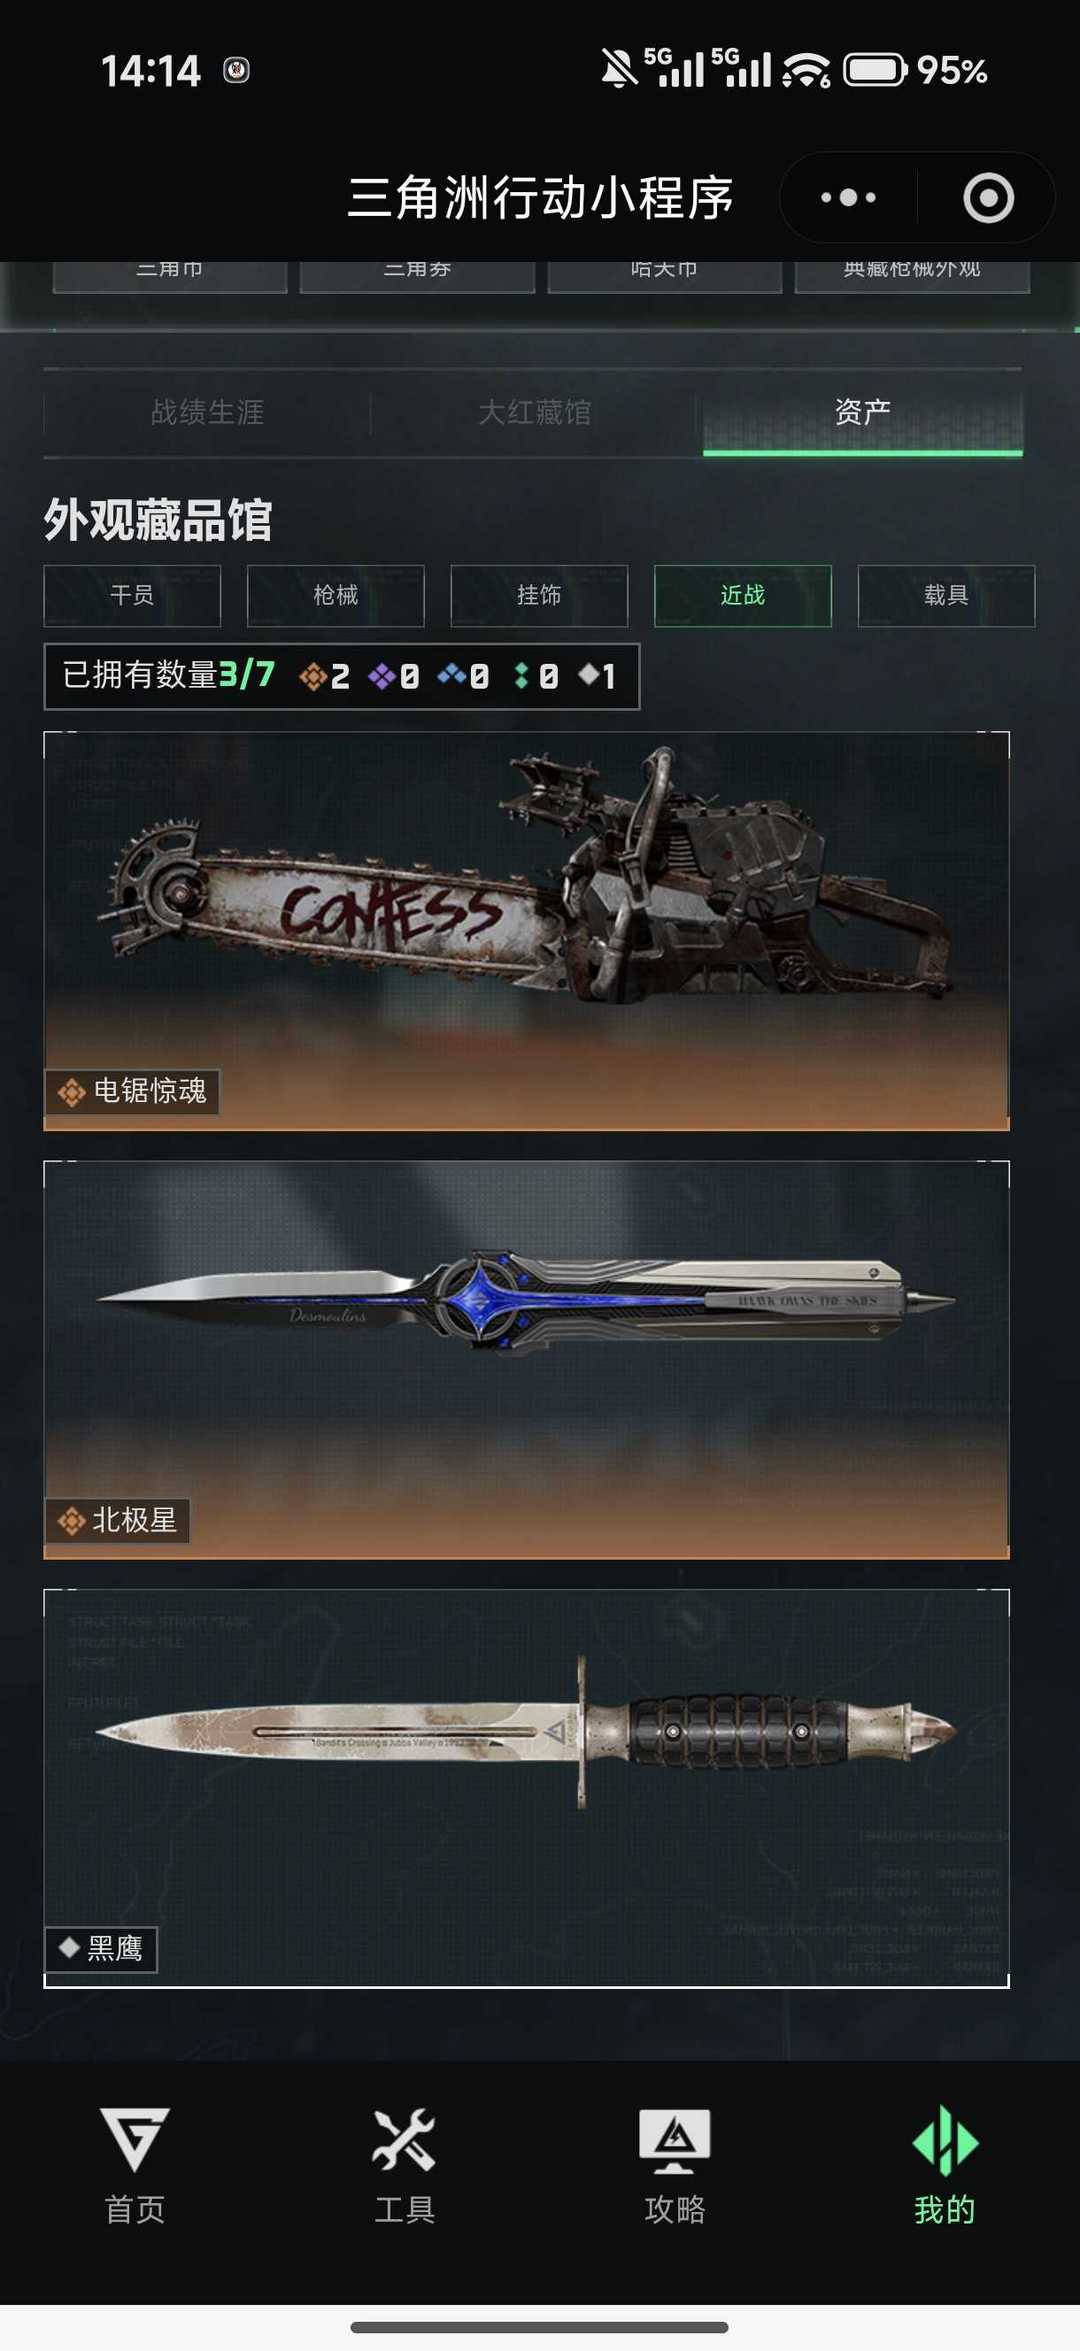
Task: Open the 首页 home icon
Action: (135, 2140)
